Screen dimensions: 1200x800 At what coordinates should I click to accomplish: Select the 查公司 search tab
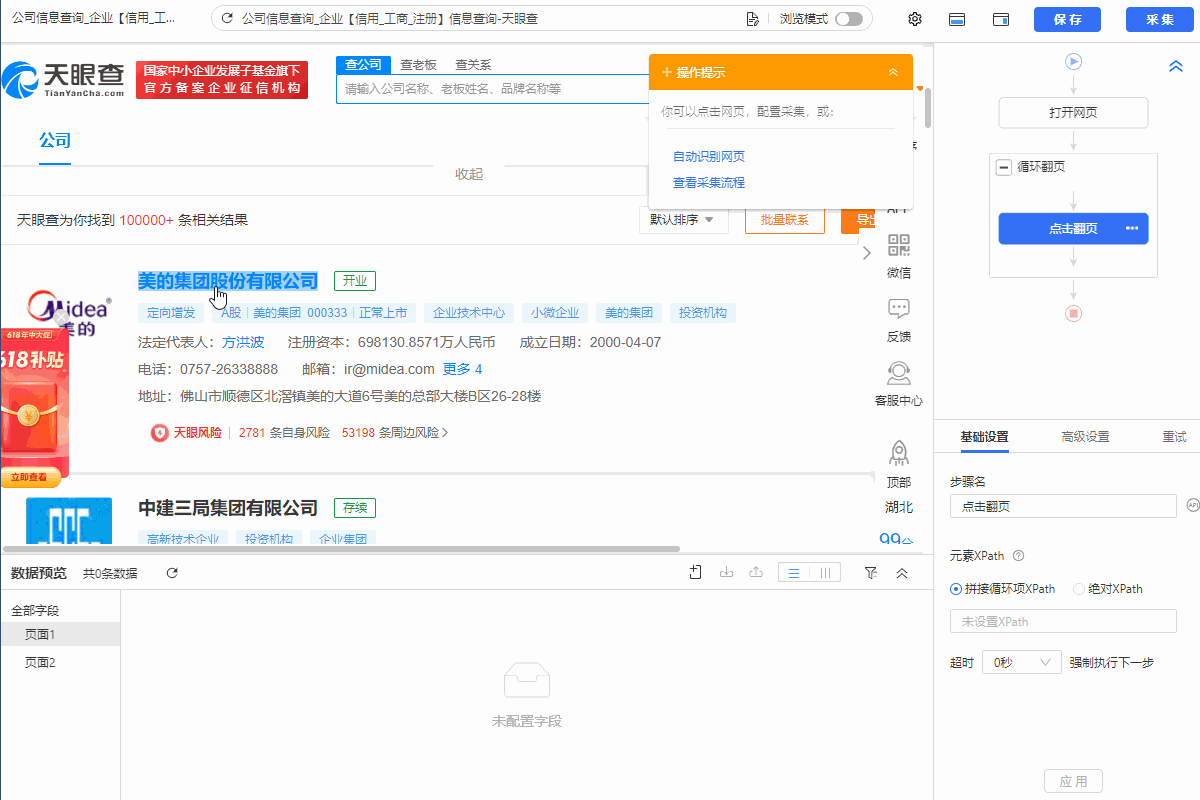(363, 64)
